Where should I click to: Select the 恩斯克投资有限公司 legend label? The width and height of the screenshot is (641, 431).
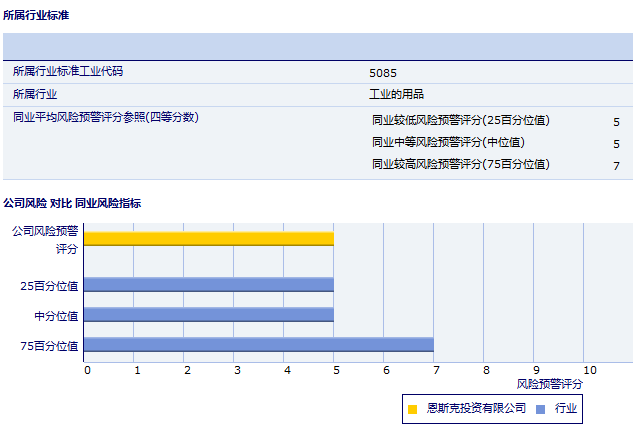[x=476, y=408]
